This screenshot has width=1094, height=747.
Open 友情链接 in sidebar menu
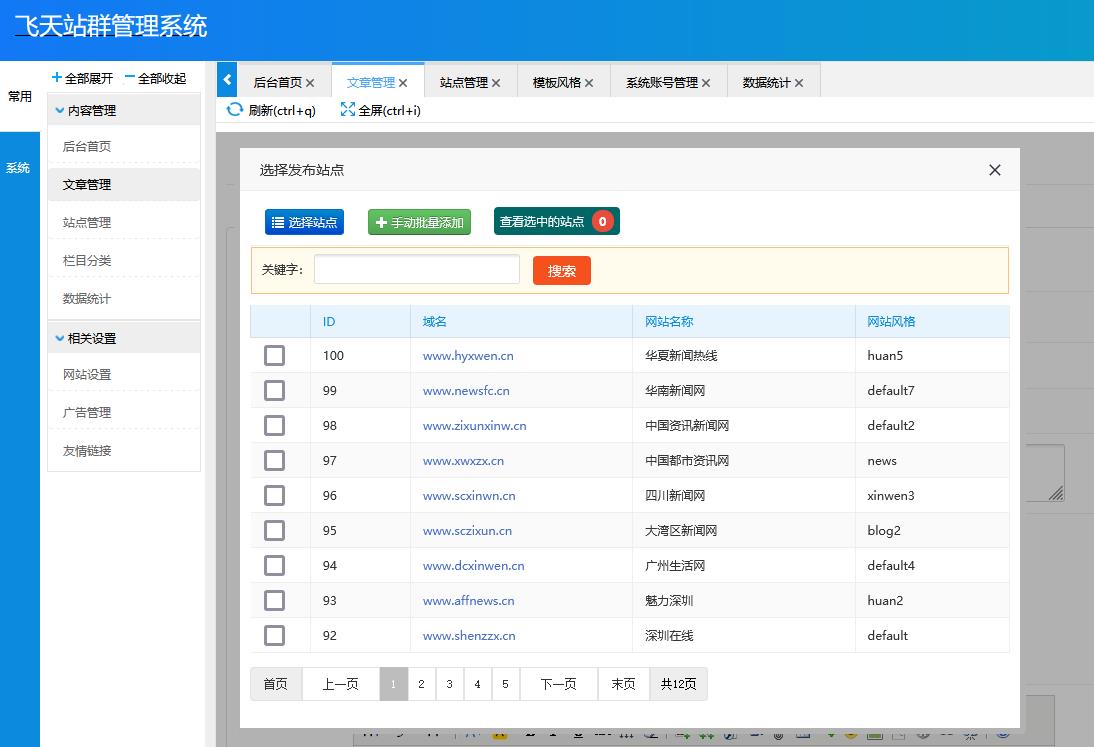(x=123, y=451)
